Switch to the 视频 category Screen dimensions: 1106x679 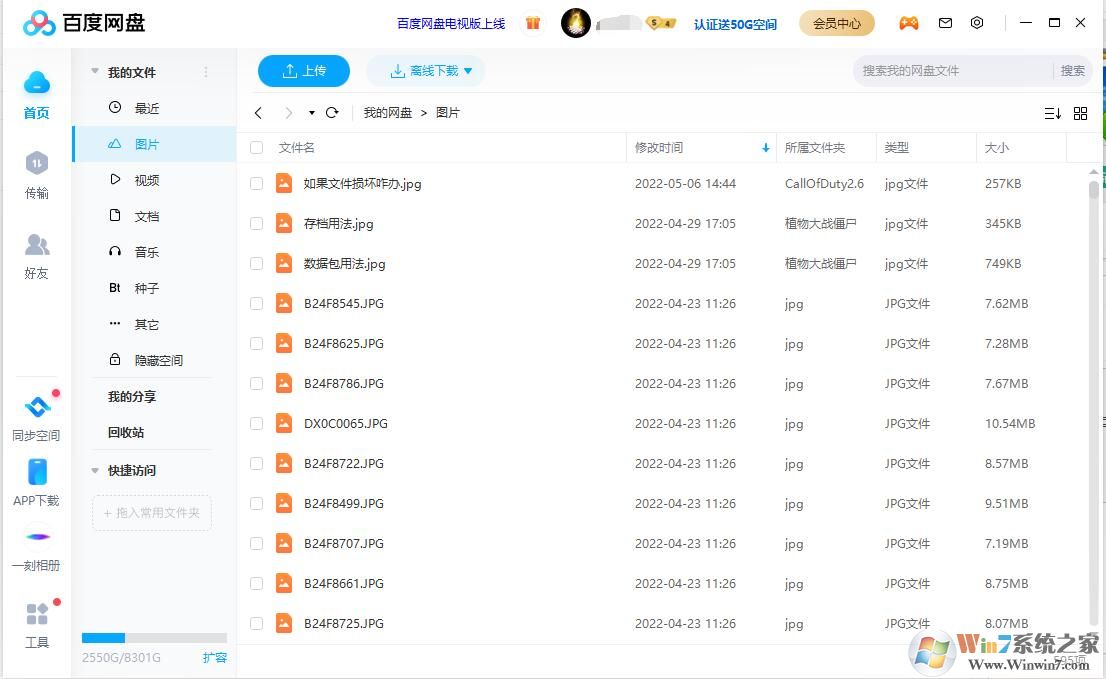(145, 179)
